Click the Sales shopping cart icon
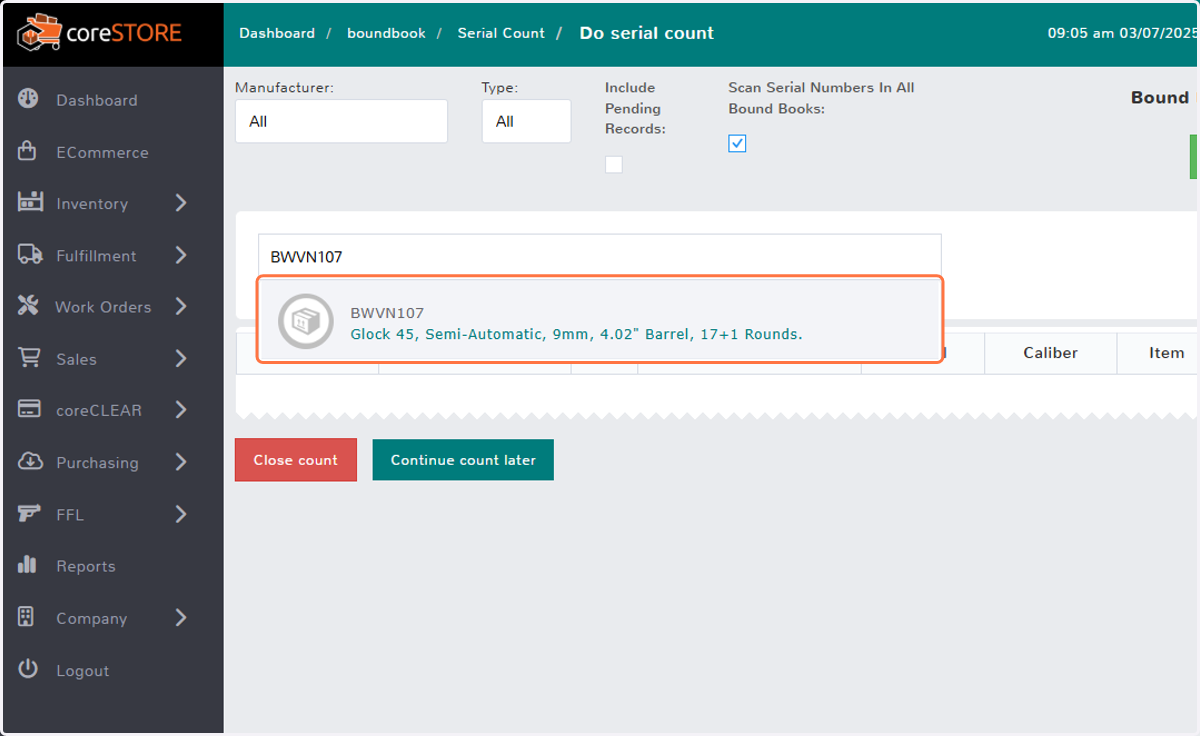The width and height of the screenshot is (1200, 736). point(29,358)
